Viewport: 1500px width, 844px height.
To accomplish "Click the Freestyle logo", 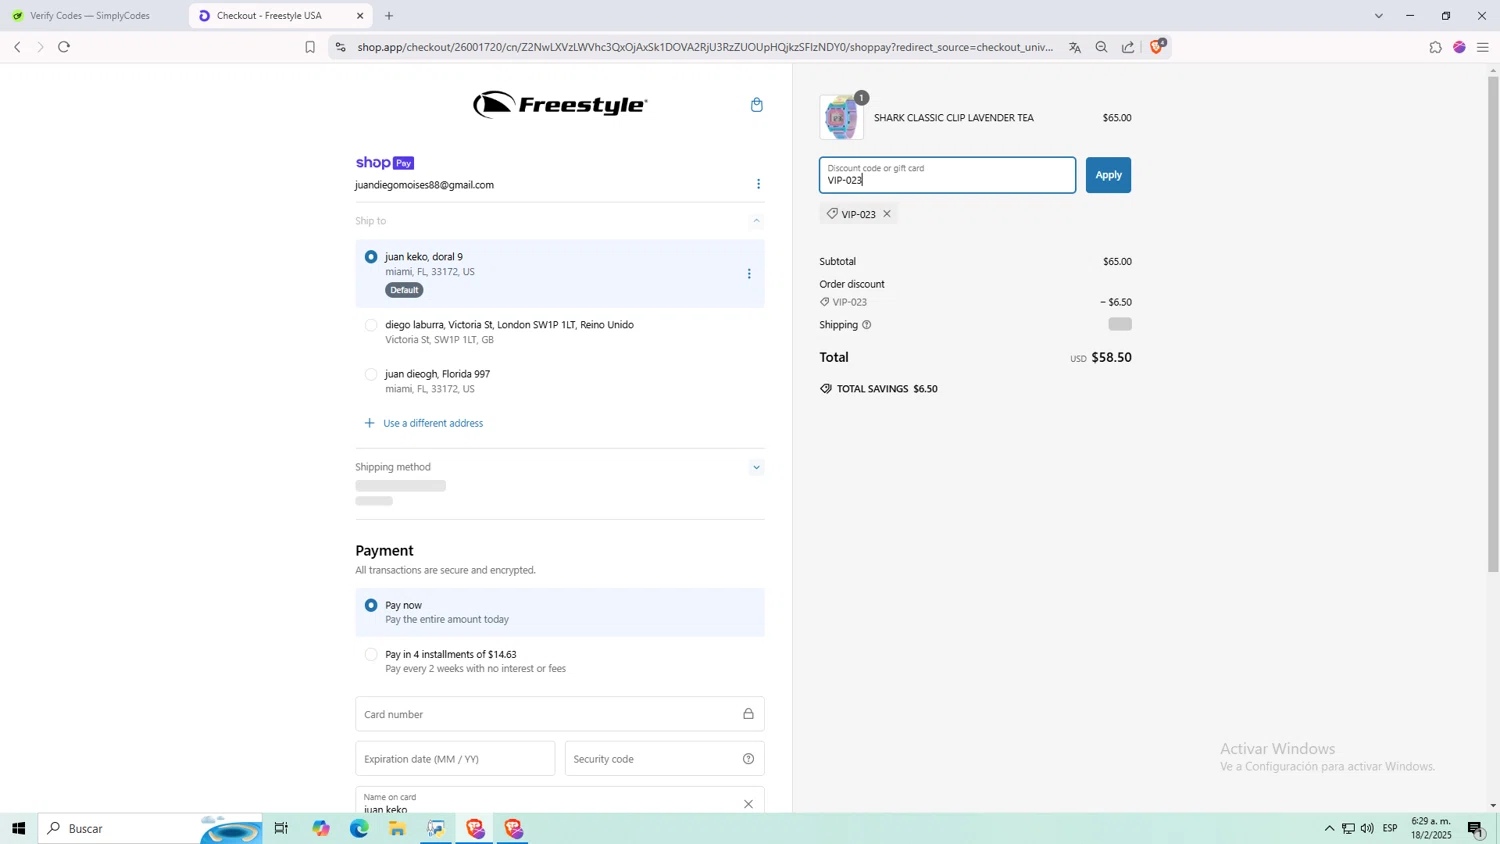I will point(560,105).
